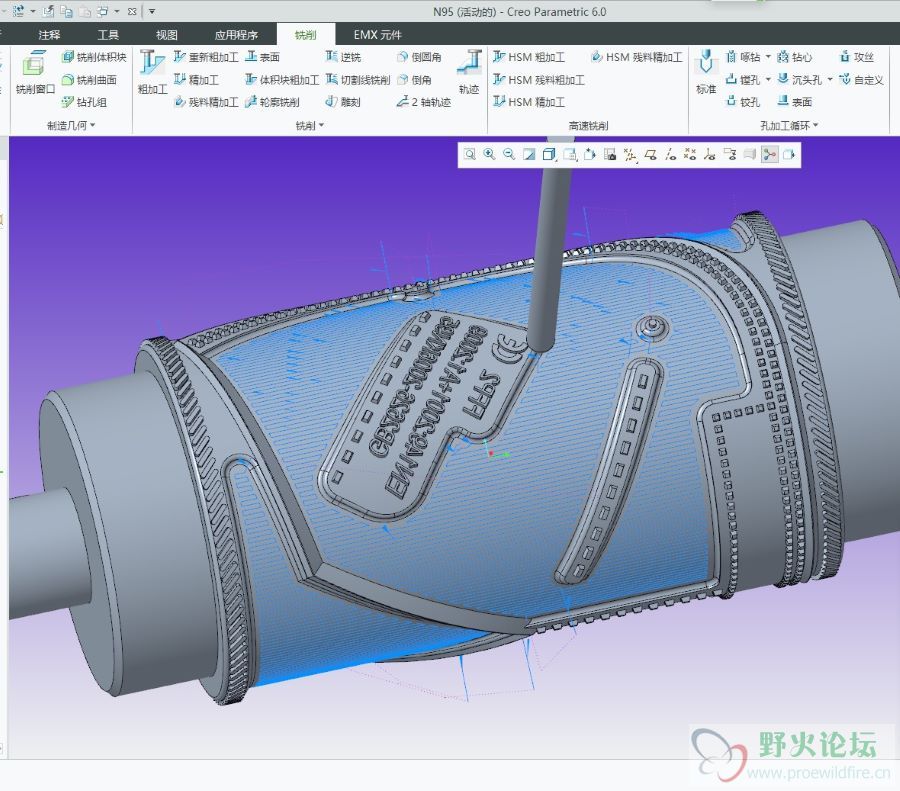This screenshot has height=791, width=900.
Task: Open the datum display filters dropdown
Action: click(x=630, y=154)
